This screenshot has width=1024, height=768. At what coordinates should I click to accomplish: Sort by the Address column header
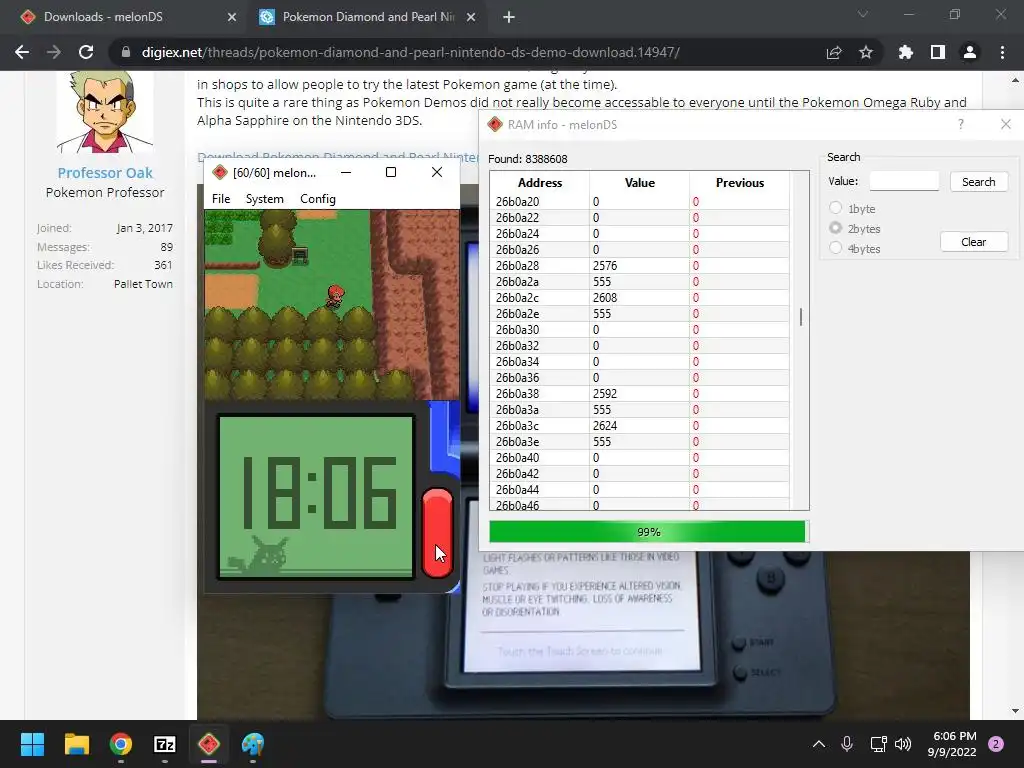[x=539, y=183]
